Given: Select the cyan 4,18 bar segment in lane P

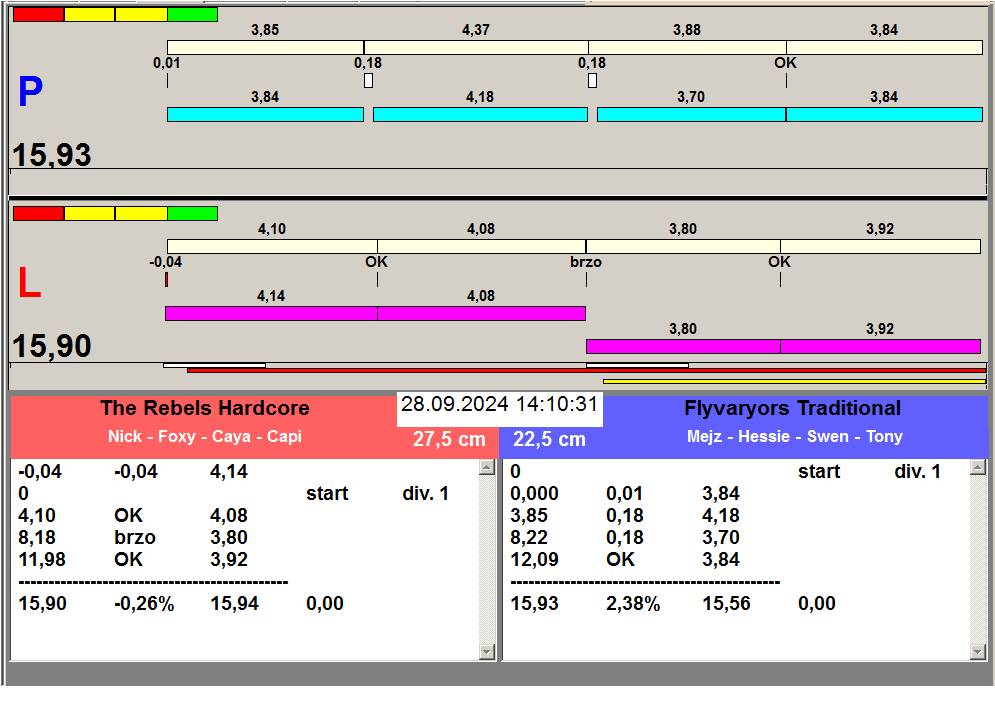Looking at the screenshot, I should pos(479,115).
